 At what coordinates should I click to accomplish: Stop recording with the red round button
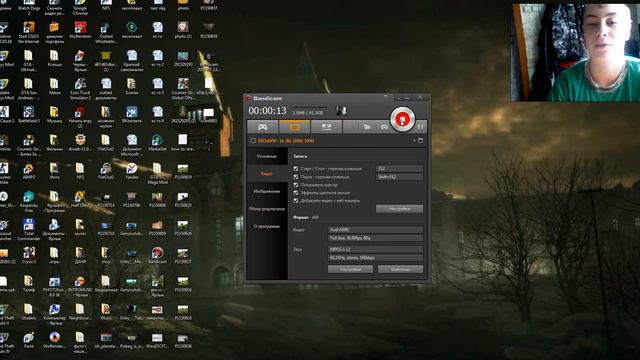(x=402, y=119)
